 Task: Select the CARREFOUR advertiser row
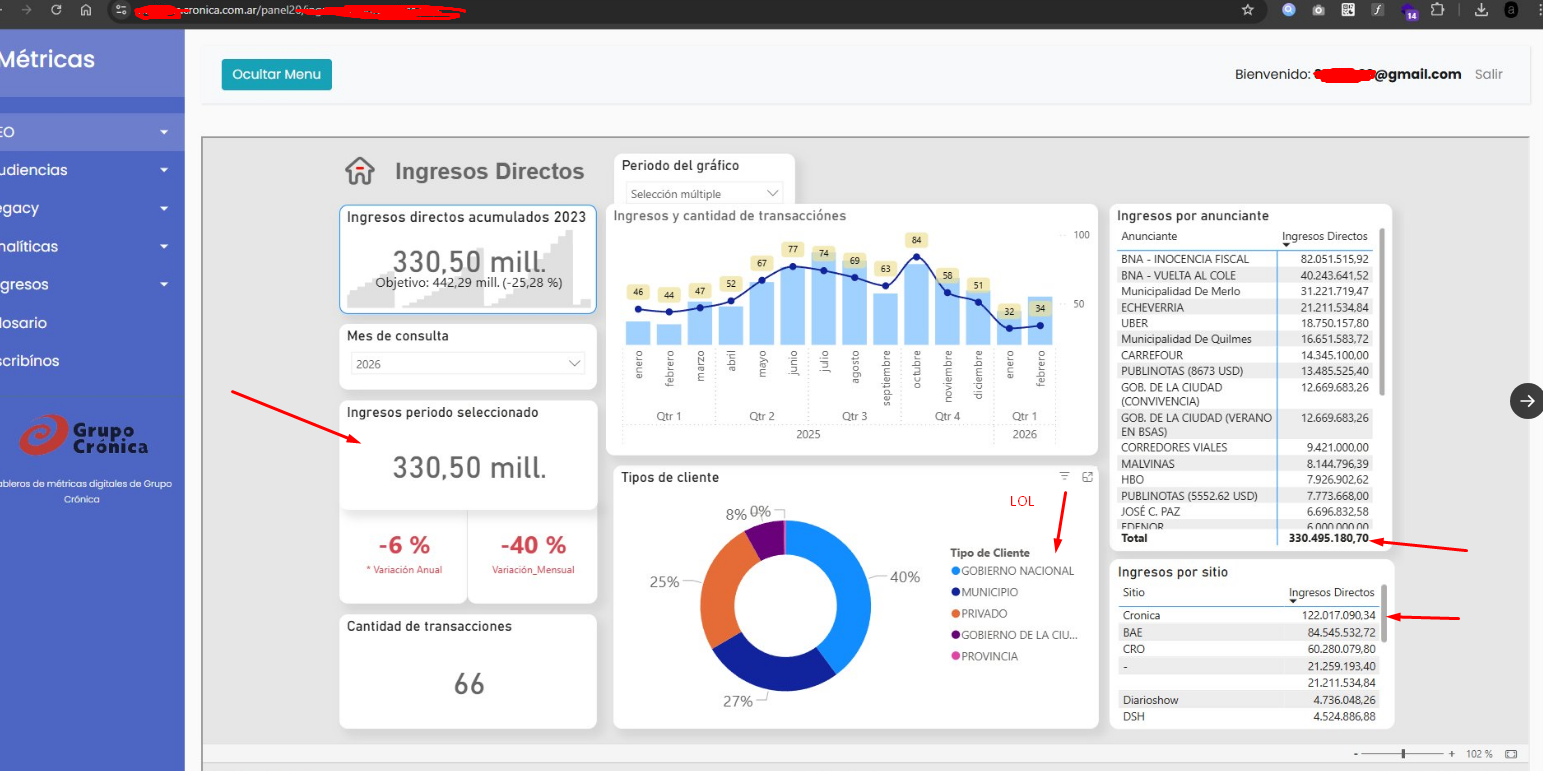(1245, 355)
